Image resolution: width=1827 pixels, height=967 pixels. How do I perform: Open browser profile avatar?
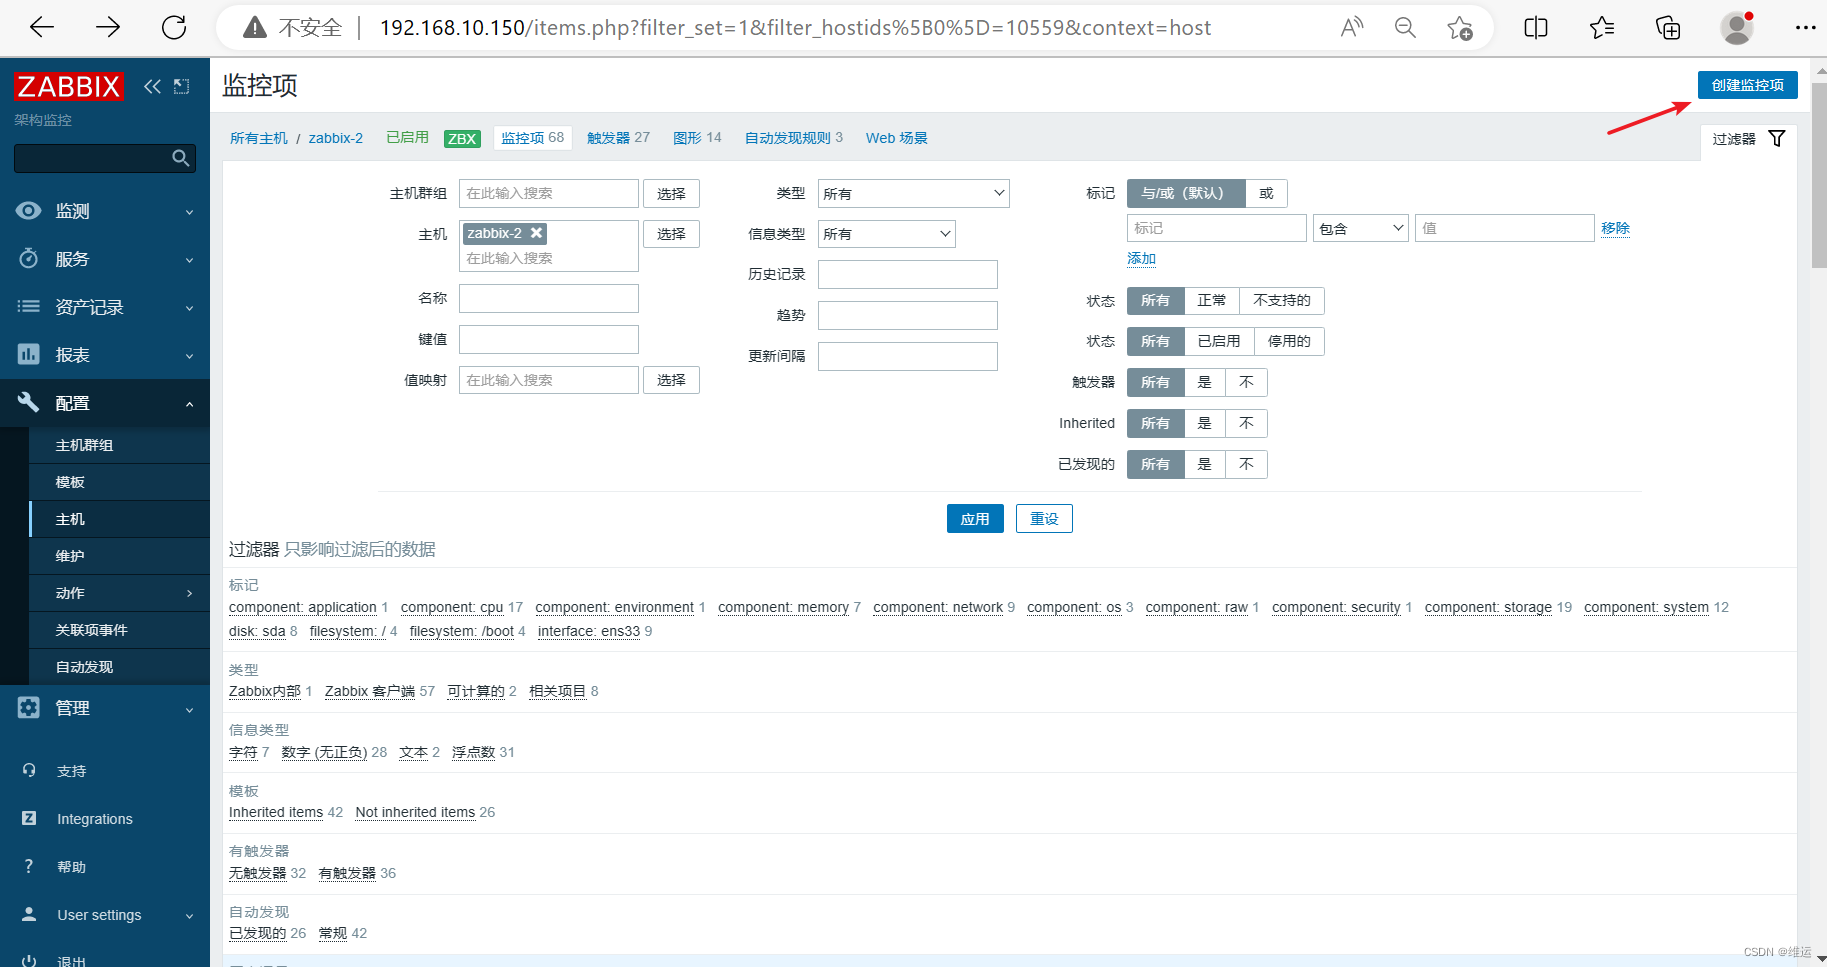point(1737,27)
